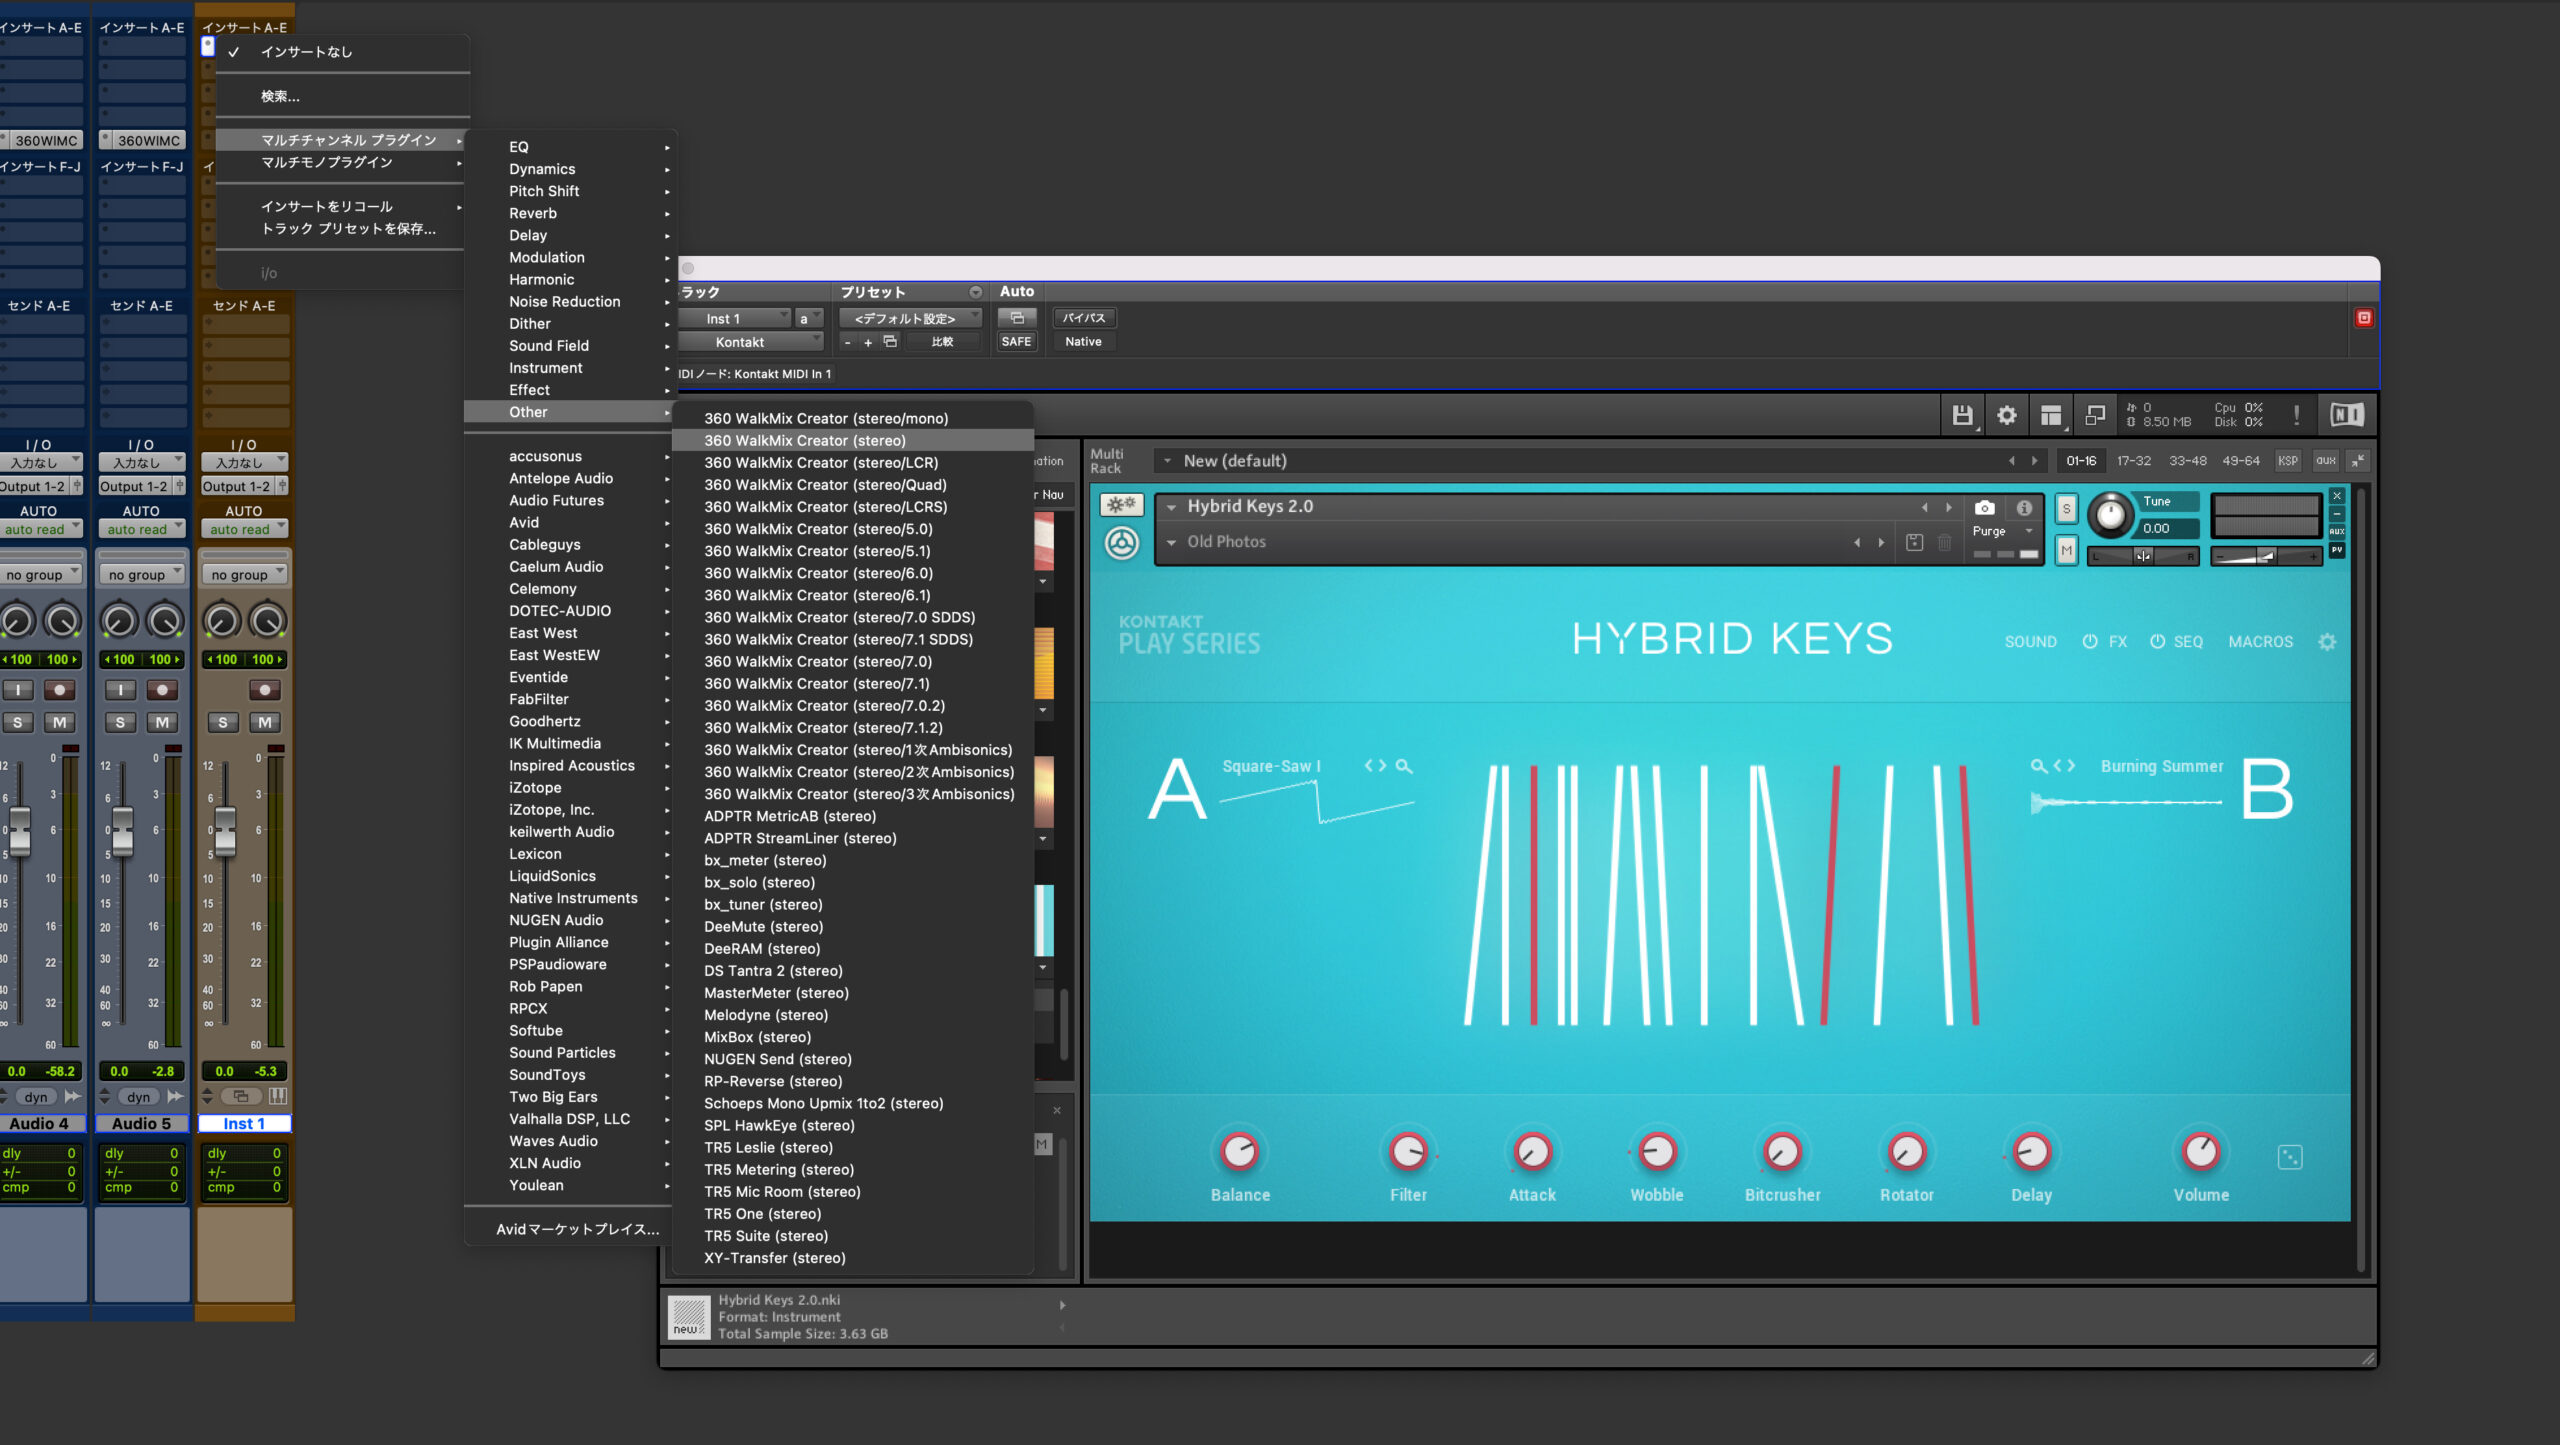Toggle the SAFE automation button

coord(1016,342)
